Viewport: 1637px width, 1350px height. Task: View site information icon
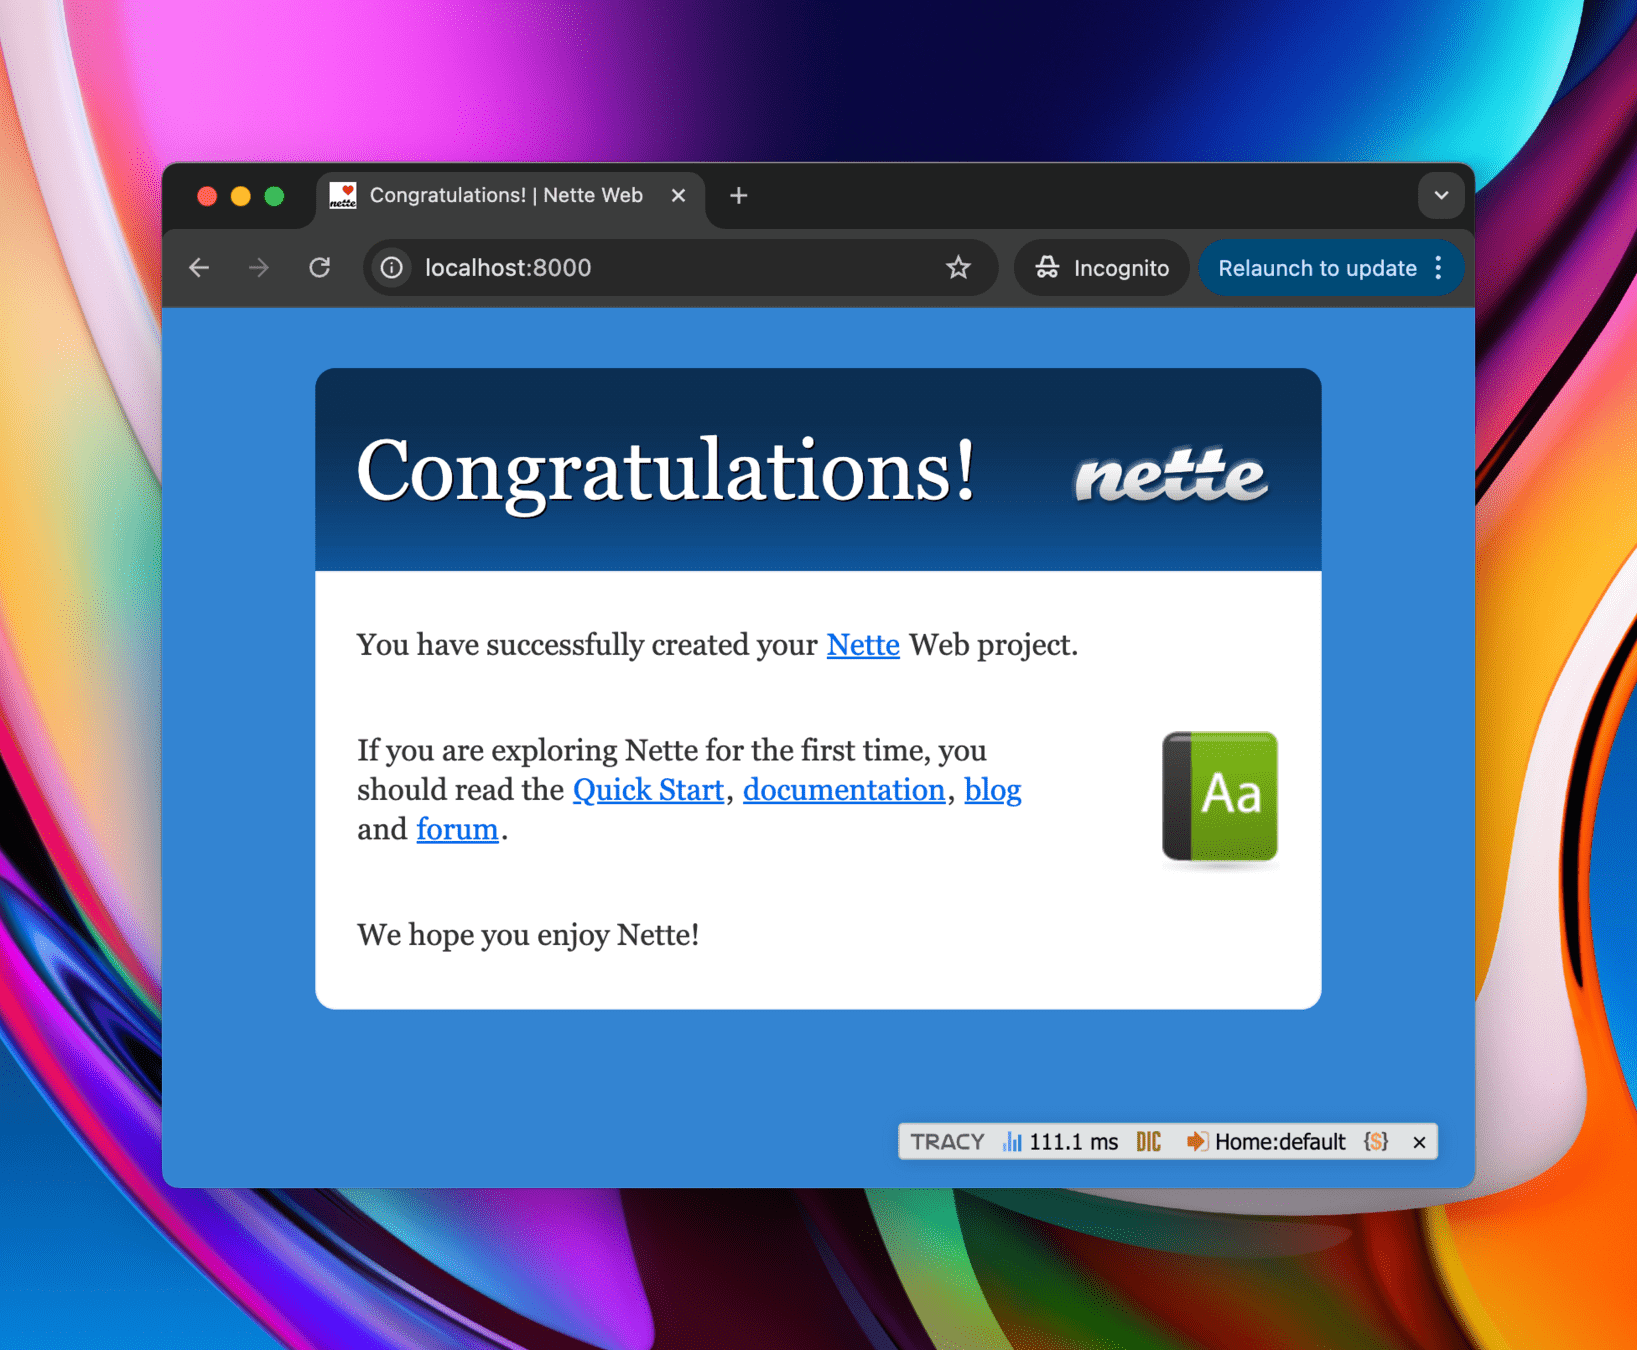pyautogui.click(x=392, y=268)
